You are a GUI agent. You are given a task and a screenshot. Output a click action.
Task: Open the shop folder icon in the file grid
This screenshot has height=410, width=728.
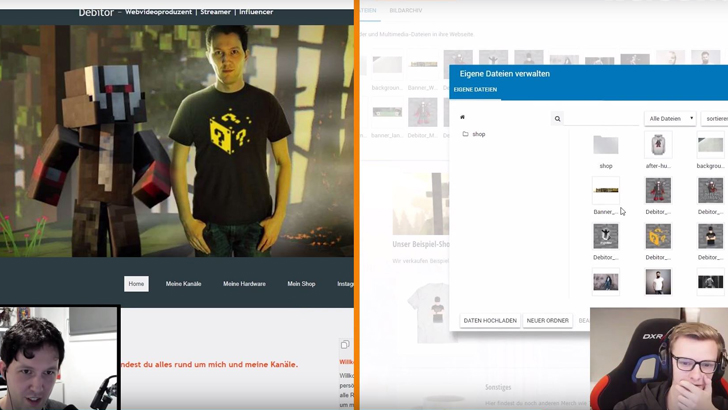(x=606, y=145)
